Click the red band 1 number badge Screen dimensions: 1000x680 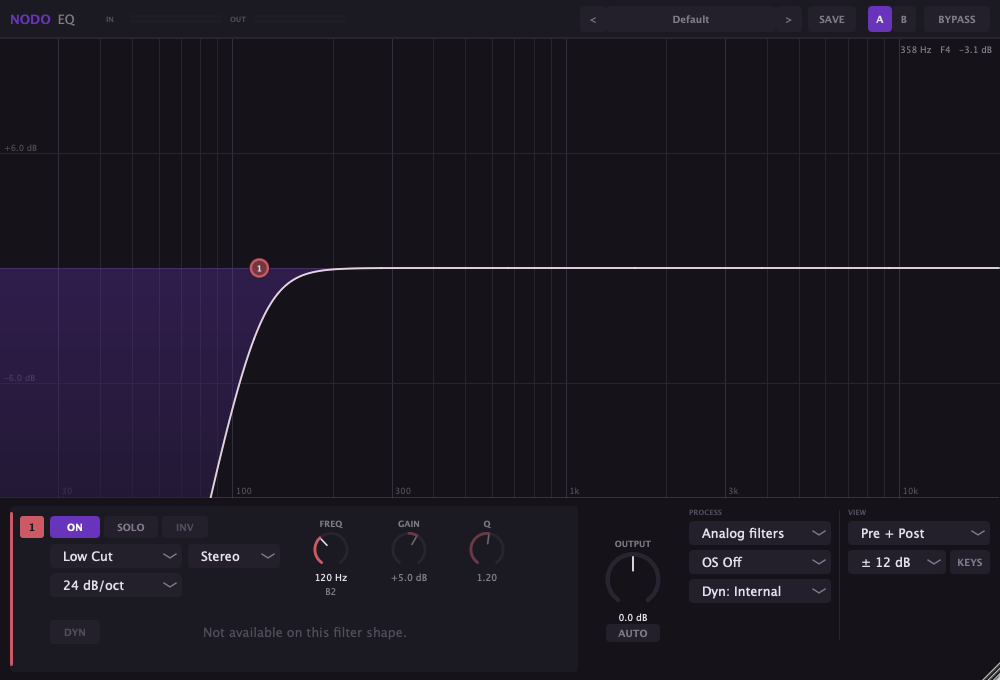point(32,527)
